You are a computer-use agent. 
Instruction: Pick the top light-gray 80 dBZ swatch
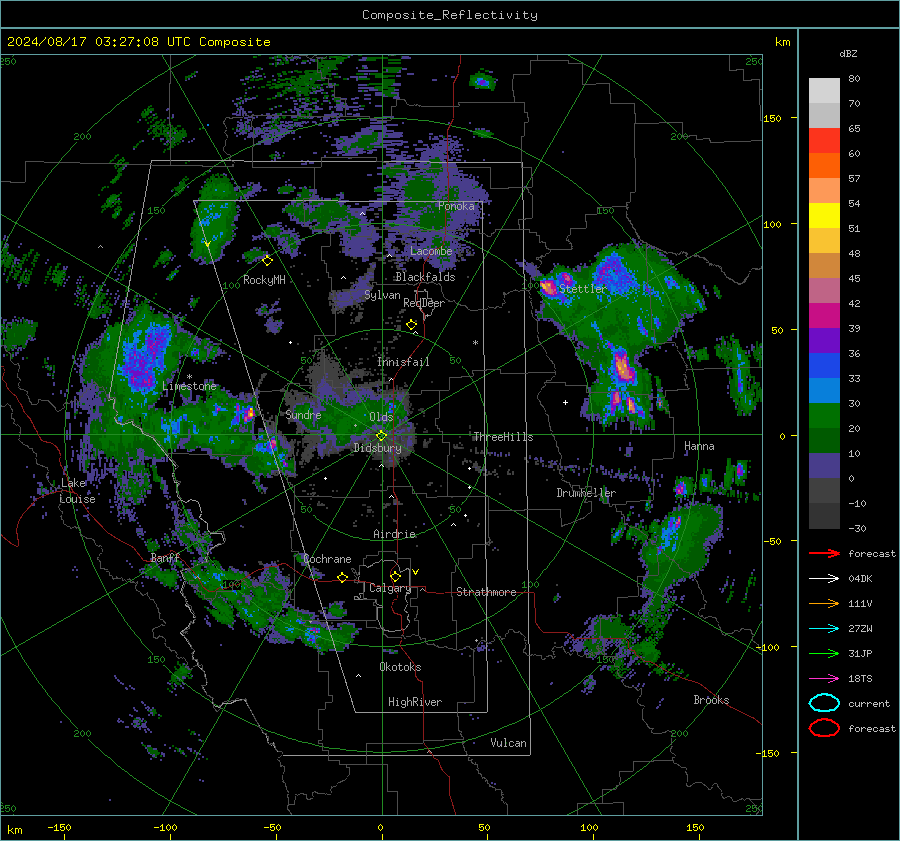(824, 91)
